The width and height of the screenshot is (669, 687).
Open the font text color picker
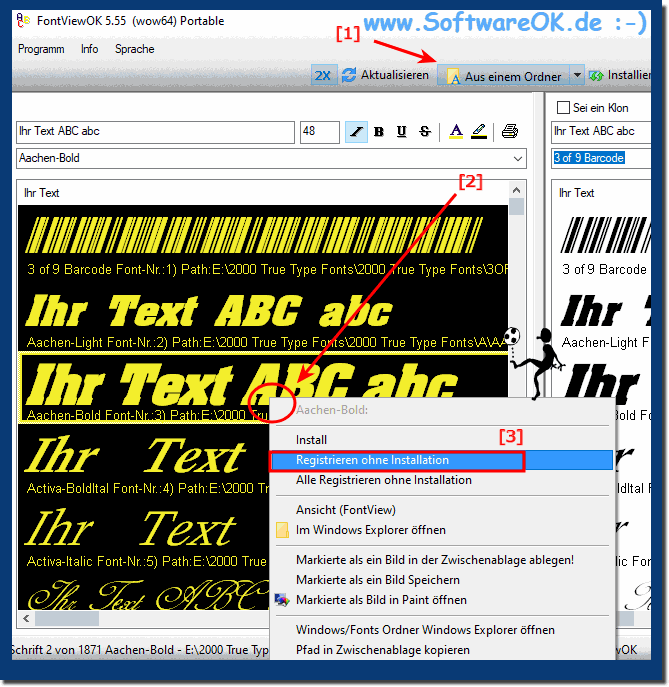(x=456, y=131)
